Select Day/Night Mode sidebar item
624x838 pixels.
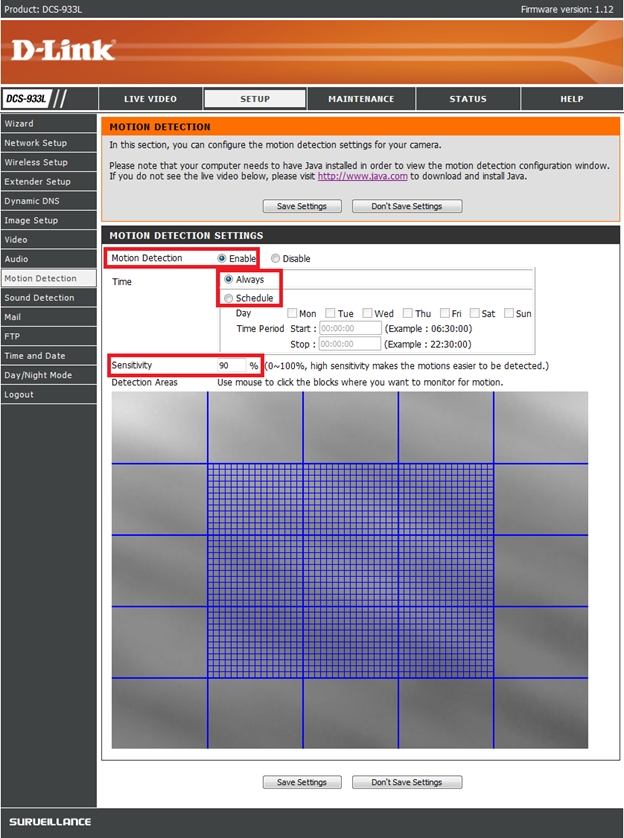(38, 375)
